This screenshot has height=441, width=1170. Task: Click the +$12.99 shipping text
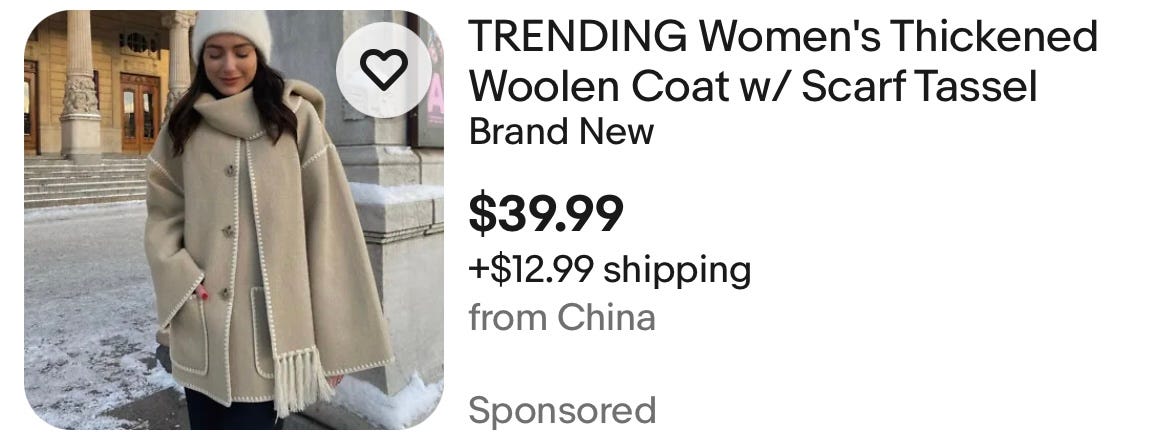click(x=610, y=269)
